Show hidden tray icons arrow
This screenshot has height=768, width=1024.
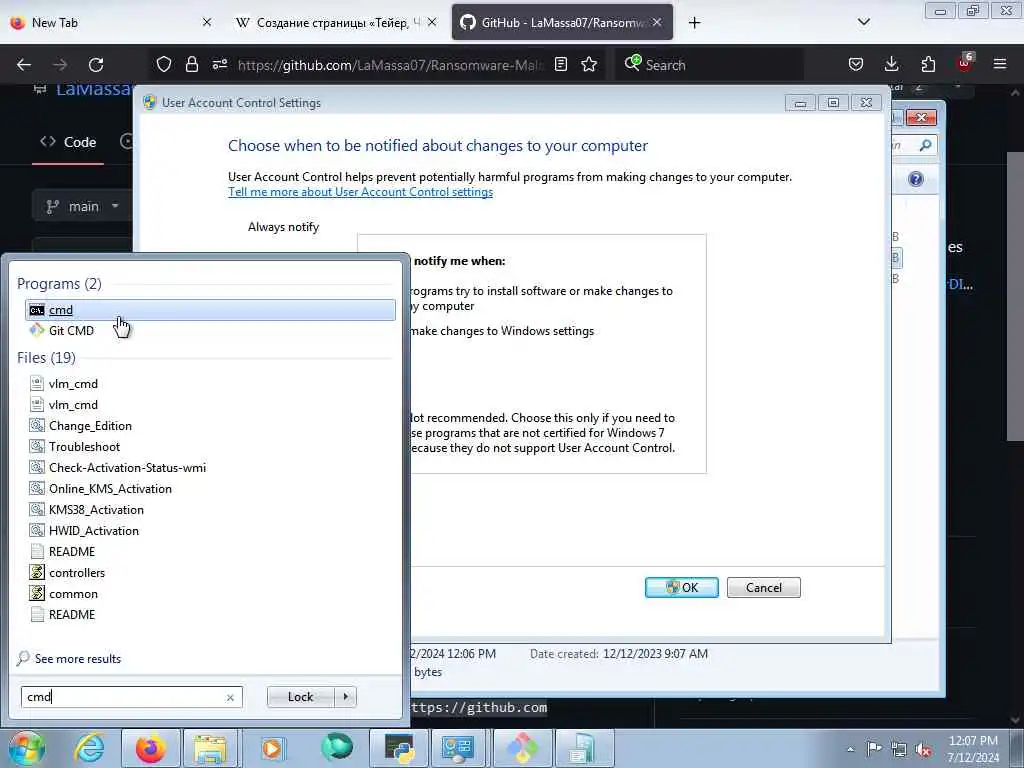click(x=850, y=750)
